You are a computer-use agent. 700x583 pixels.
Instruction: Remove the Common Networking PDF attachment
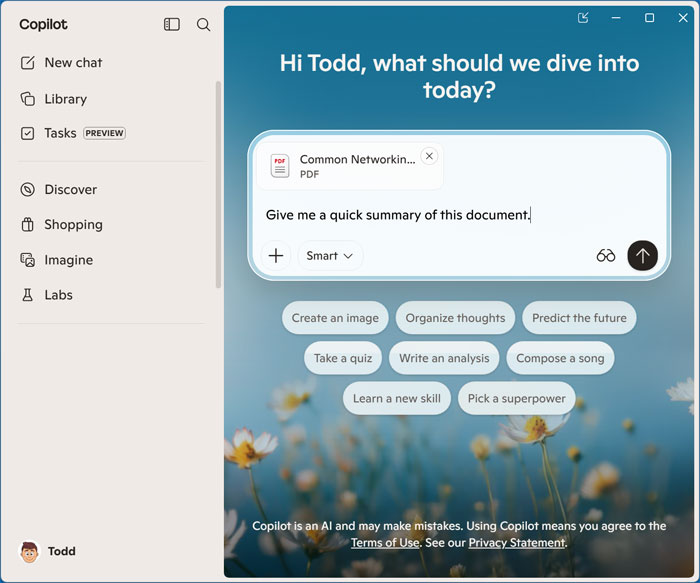[429, 156]
